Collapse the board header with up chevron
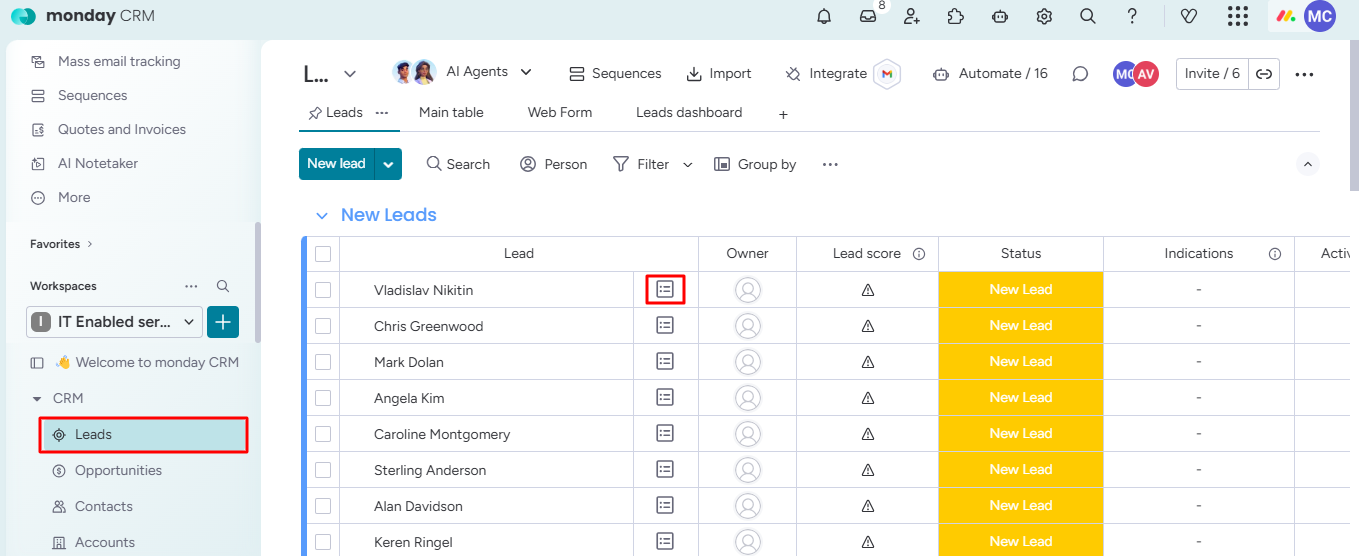 [x=1308, y=164]
